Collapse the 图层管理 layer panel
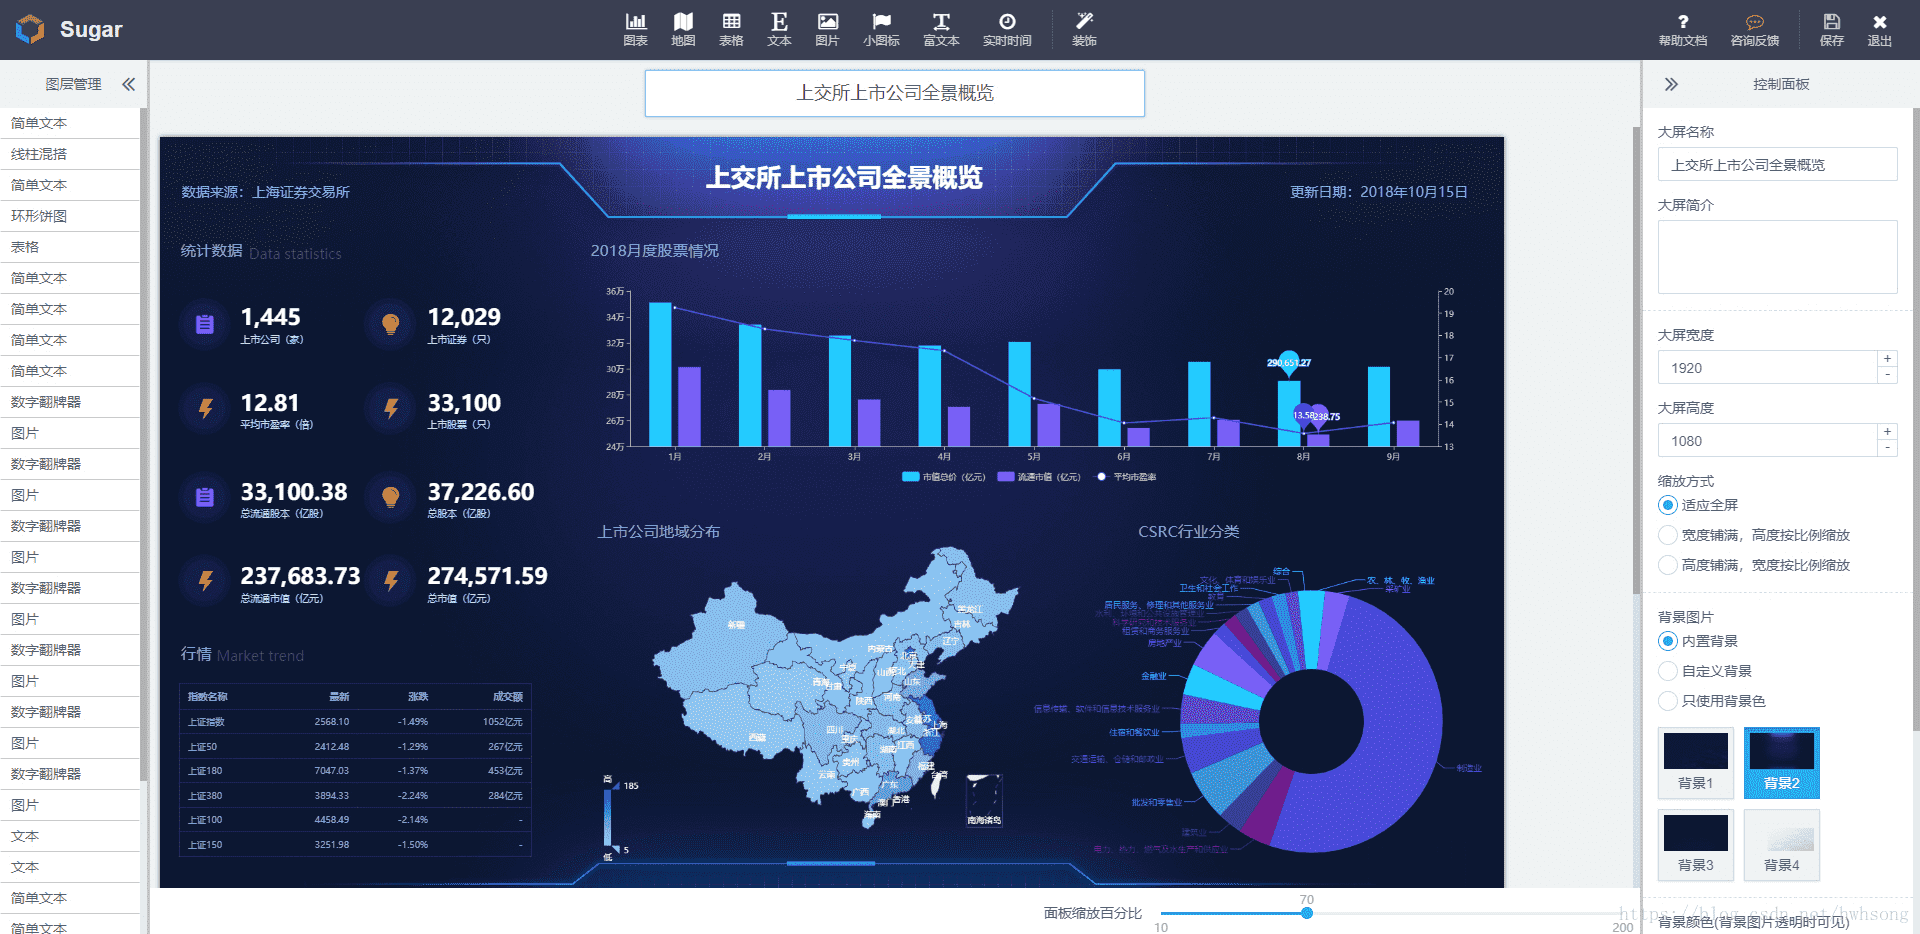This screenshot has height=934, width=1920. (x=128, y=84)
